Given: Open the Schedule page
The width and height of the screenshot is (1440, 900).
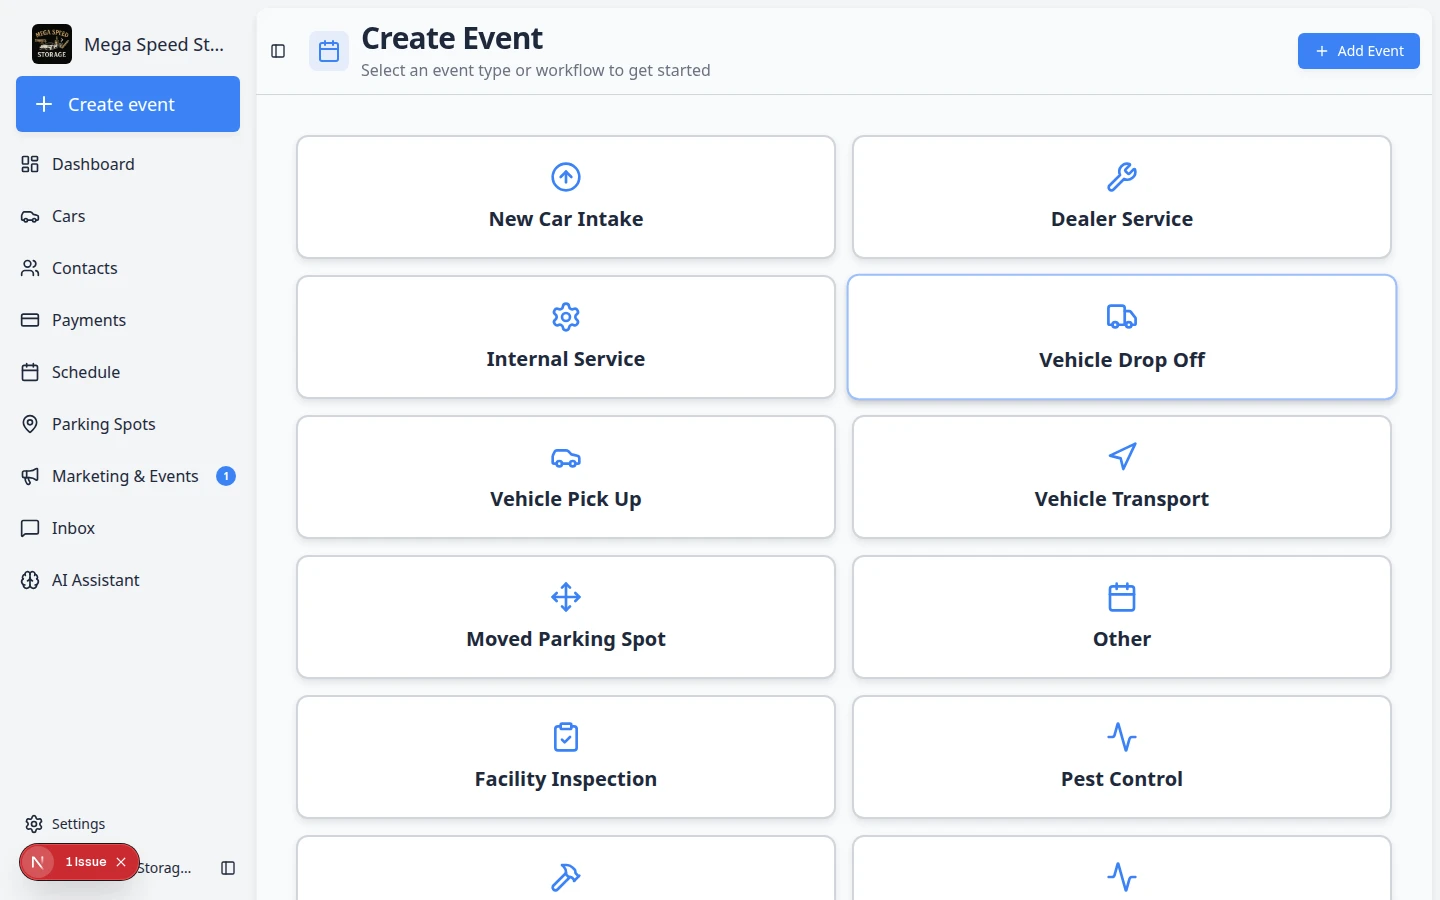Looking at the screenshot, I should point(128,372).
